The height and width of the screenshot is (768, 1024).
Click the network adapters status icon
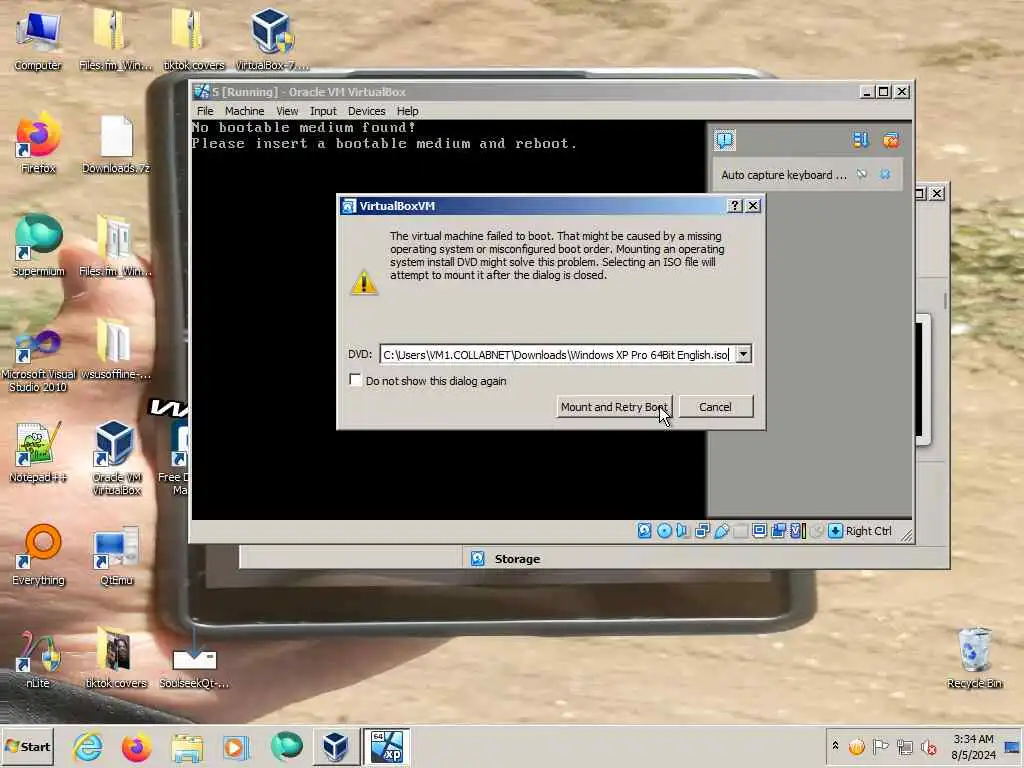pyautogui.click(x=702, y=531)
